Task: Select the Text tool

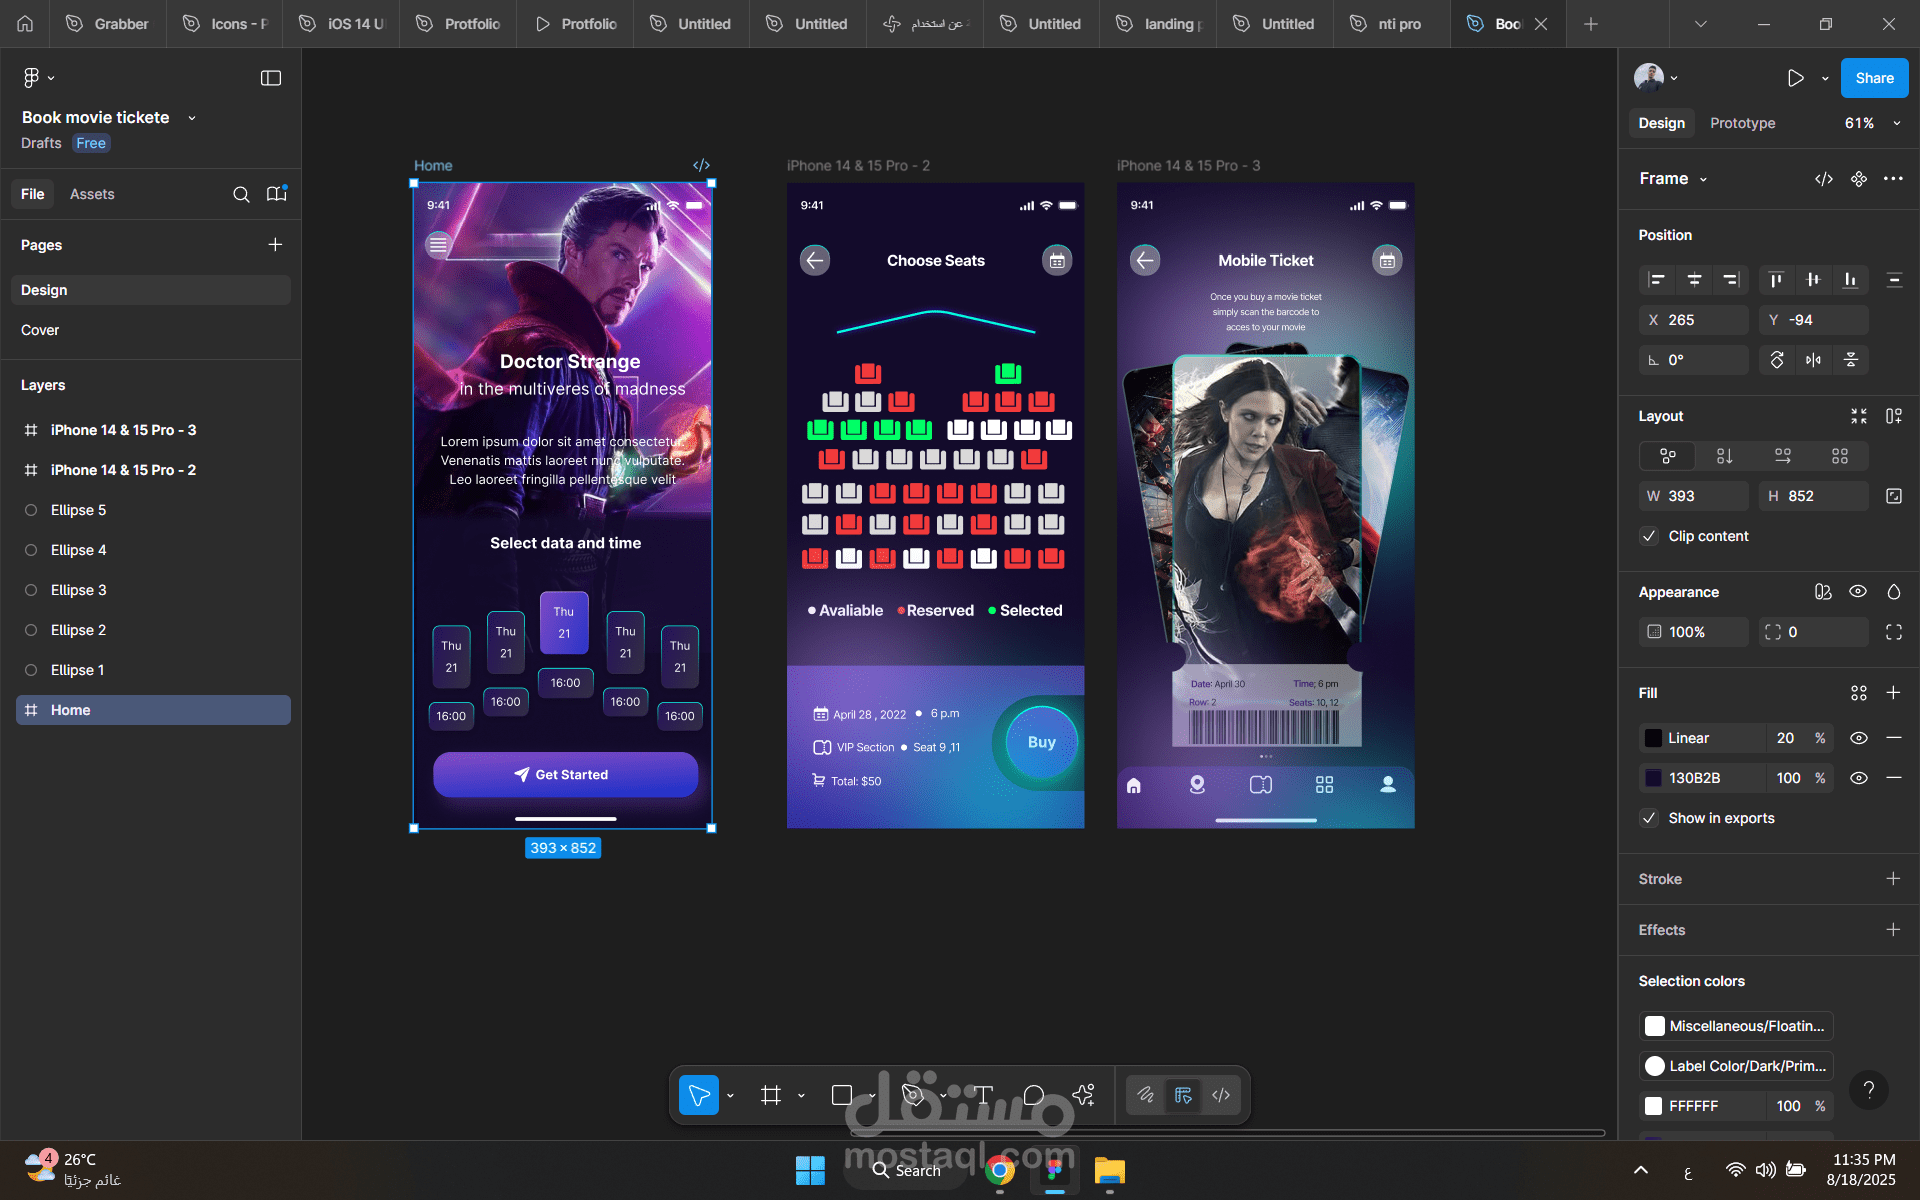Action: [983, 1095]
